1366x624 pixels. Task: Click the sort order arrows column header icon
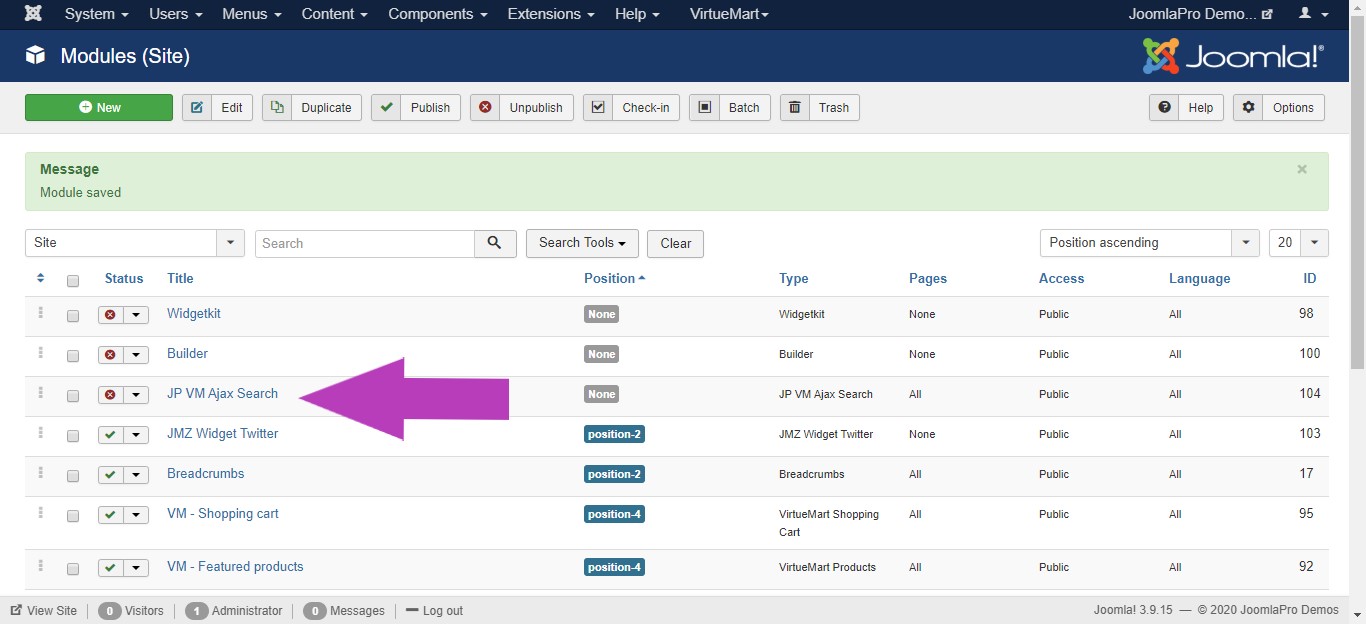[40, 278]
